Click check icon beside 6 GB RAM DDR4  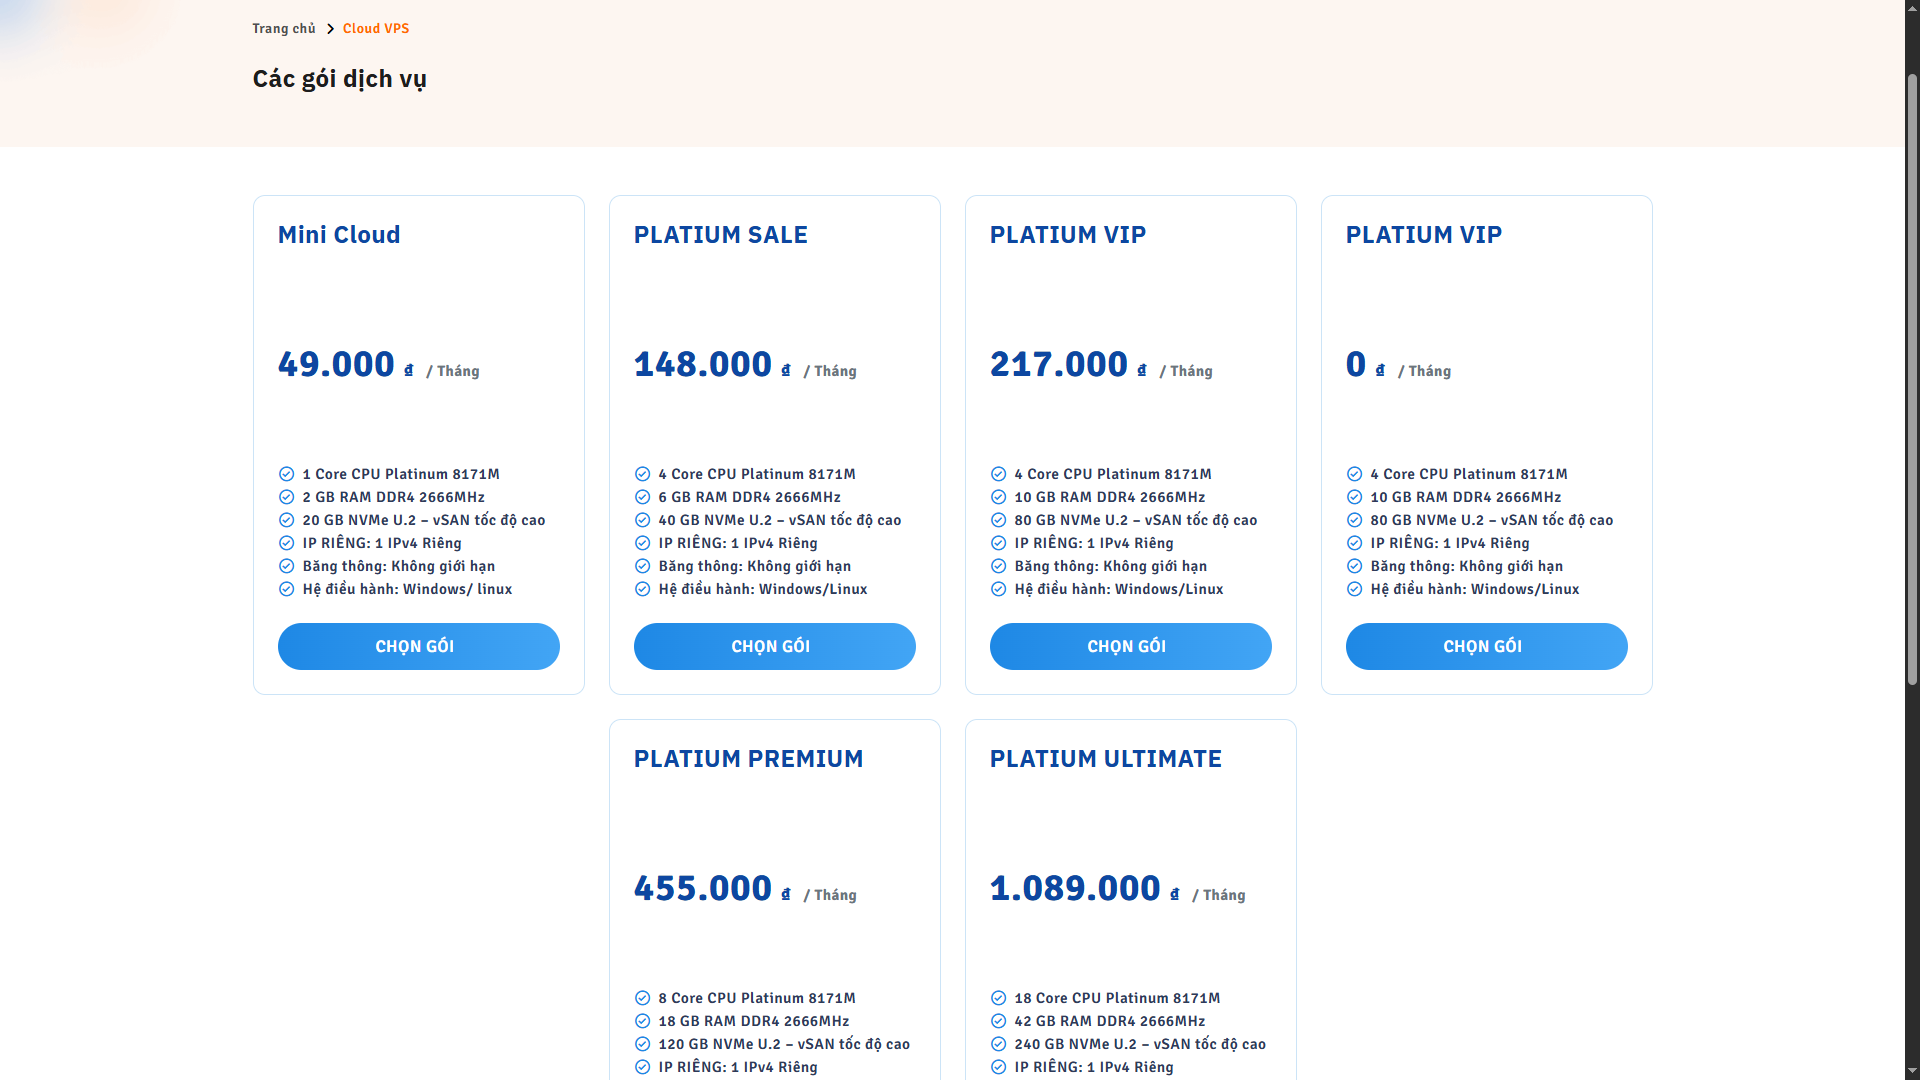pyautogui.click(x=642, y=497)
